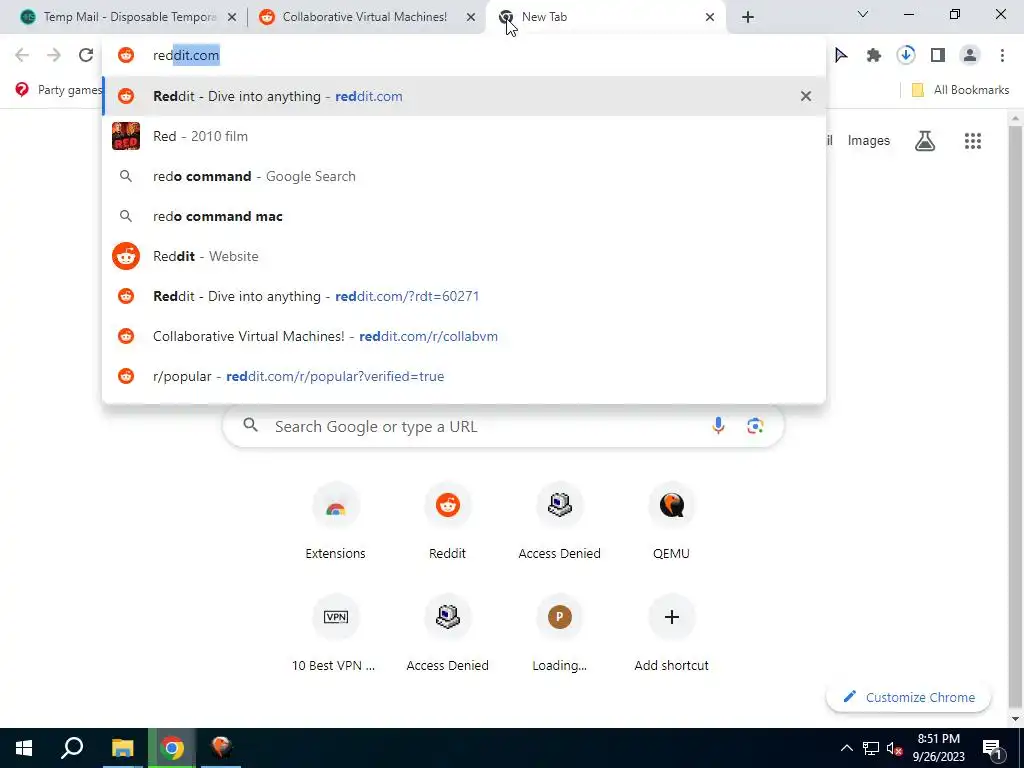
Task: Open the tab search dropdown arrow
Action: [x=863, y=14]
